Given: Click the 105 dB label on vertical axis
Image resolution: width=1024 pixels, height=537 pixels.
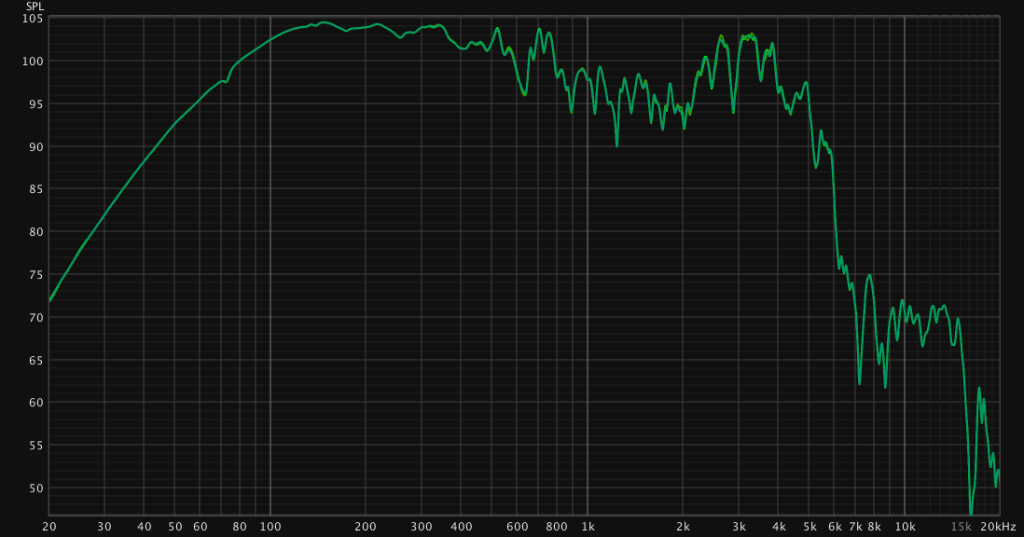Looking at the screenshot, I should [33, 19].
